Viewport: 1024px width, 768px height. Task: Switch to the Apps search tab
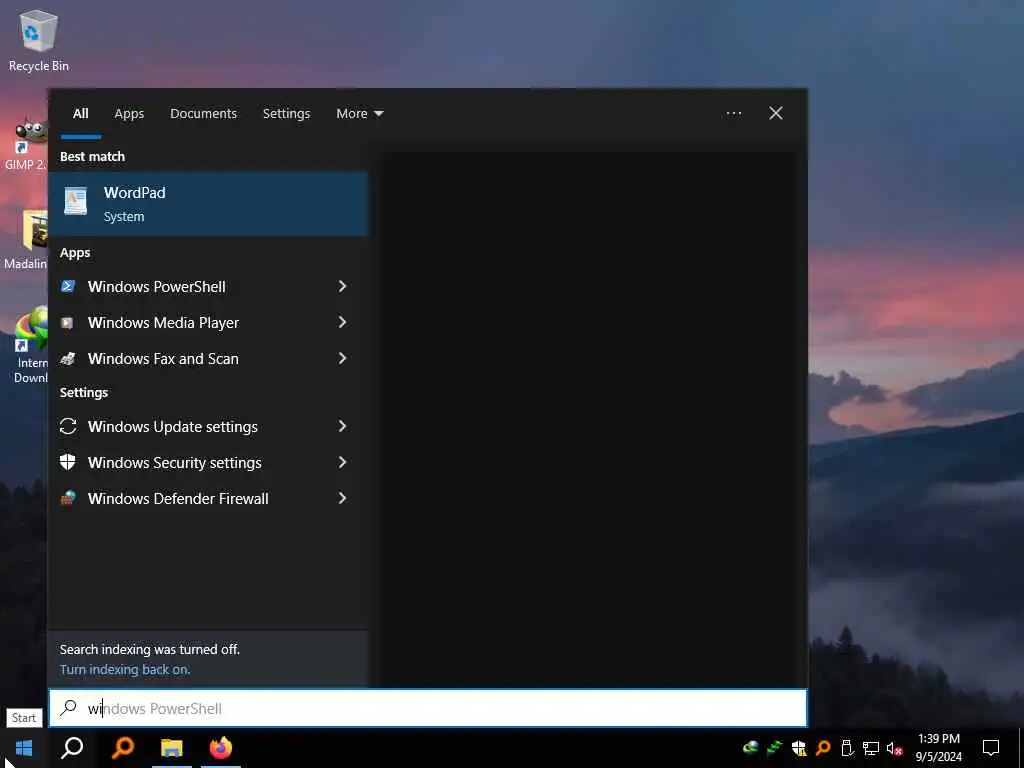pyautogui.click(x=129, y=113)
